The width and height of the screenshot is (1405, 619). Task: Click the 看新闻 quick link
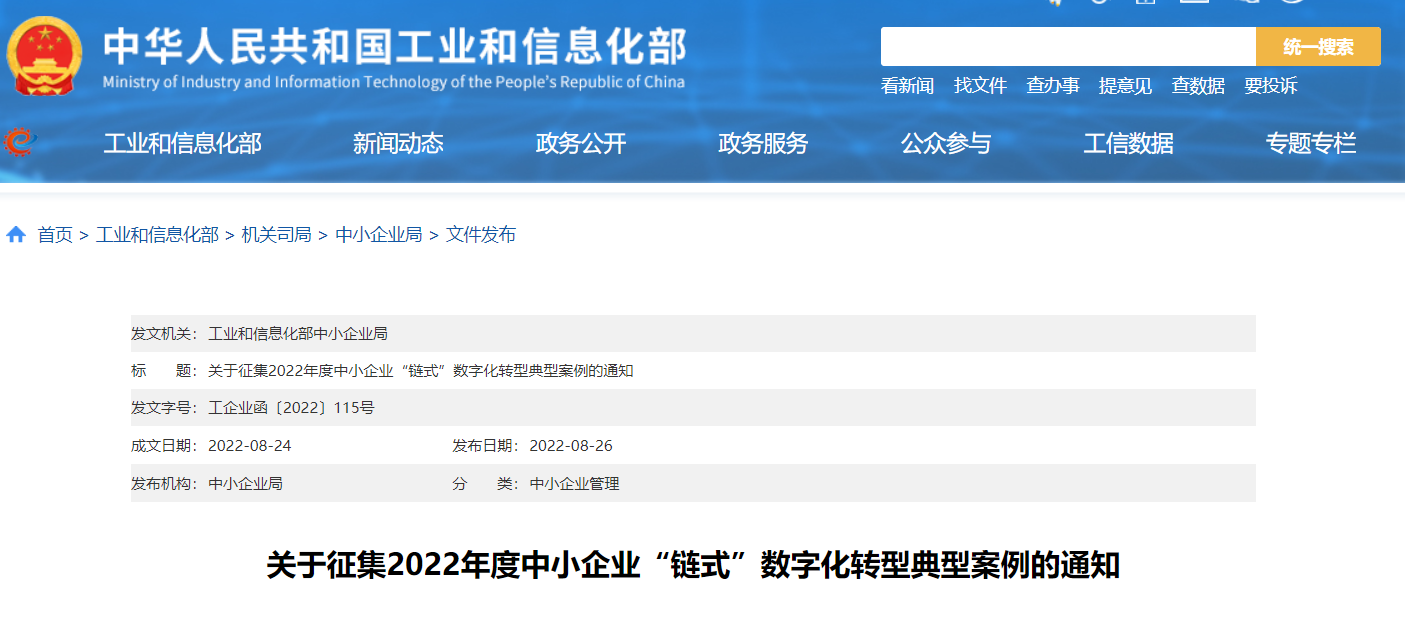(907, 86)
